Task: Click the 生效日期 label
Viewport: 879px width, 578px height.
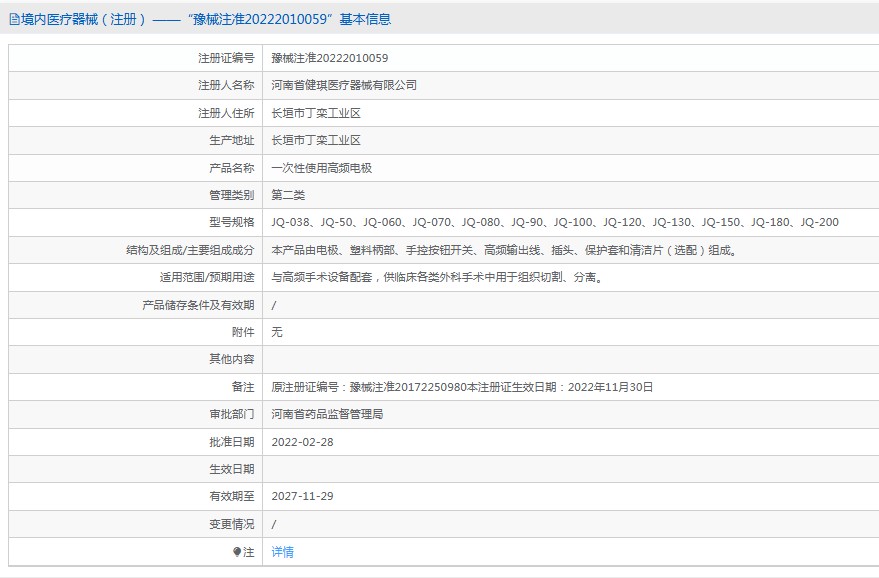Action: (x=232, y=469)
